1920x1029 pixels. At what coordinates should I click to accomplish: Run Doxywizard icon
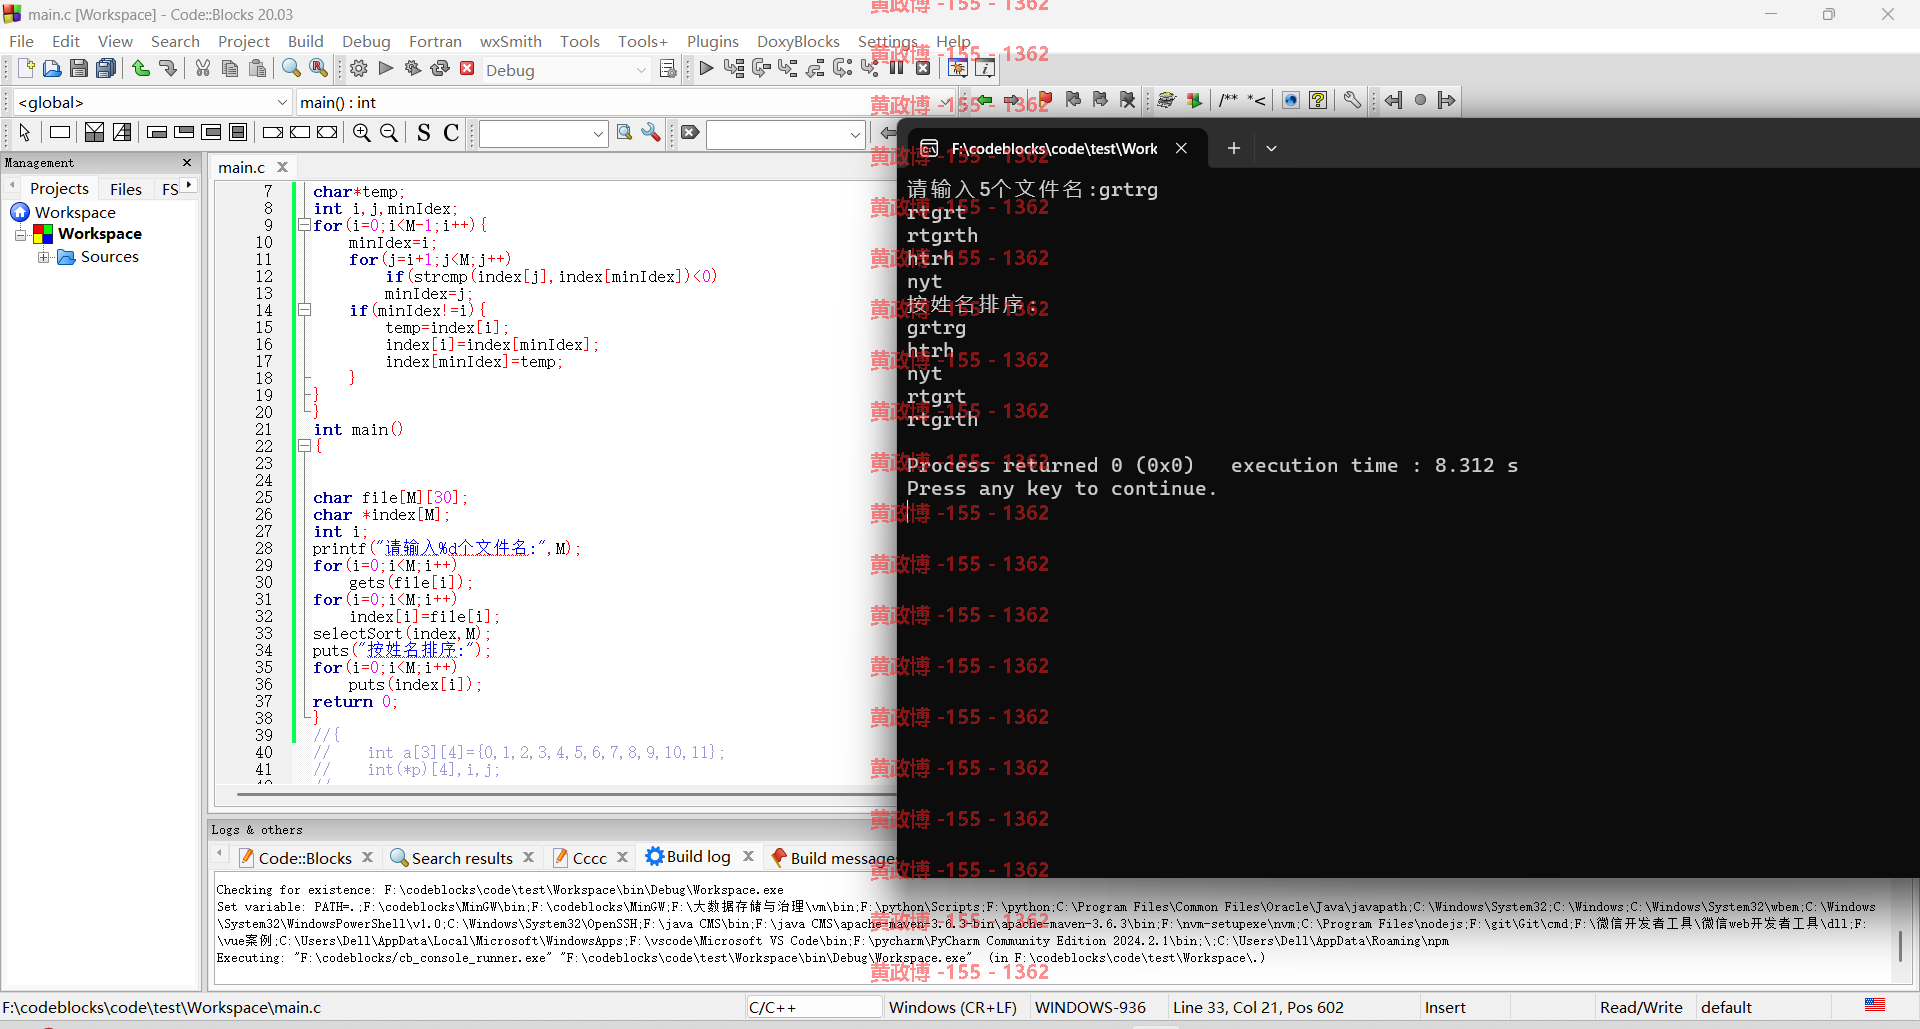click(1166, 100)
